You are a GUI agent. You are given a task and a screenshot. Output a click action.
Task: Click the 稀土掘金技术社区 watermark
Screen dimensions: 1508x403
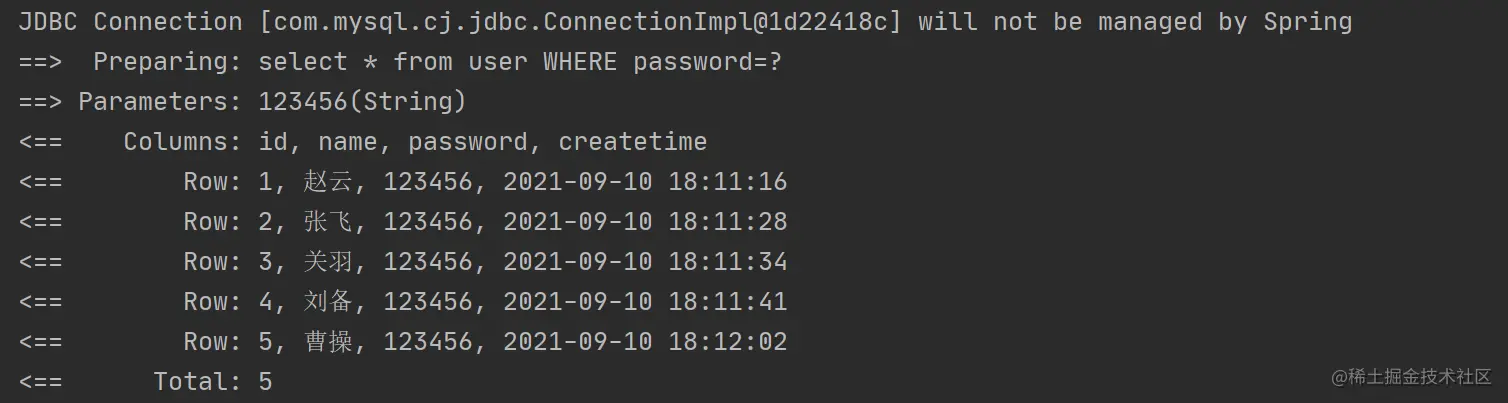(x=1411, y=377)
